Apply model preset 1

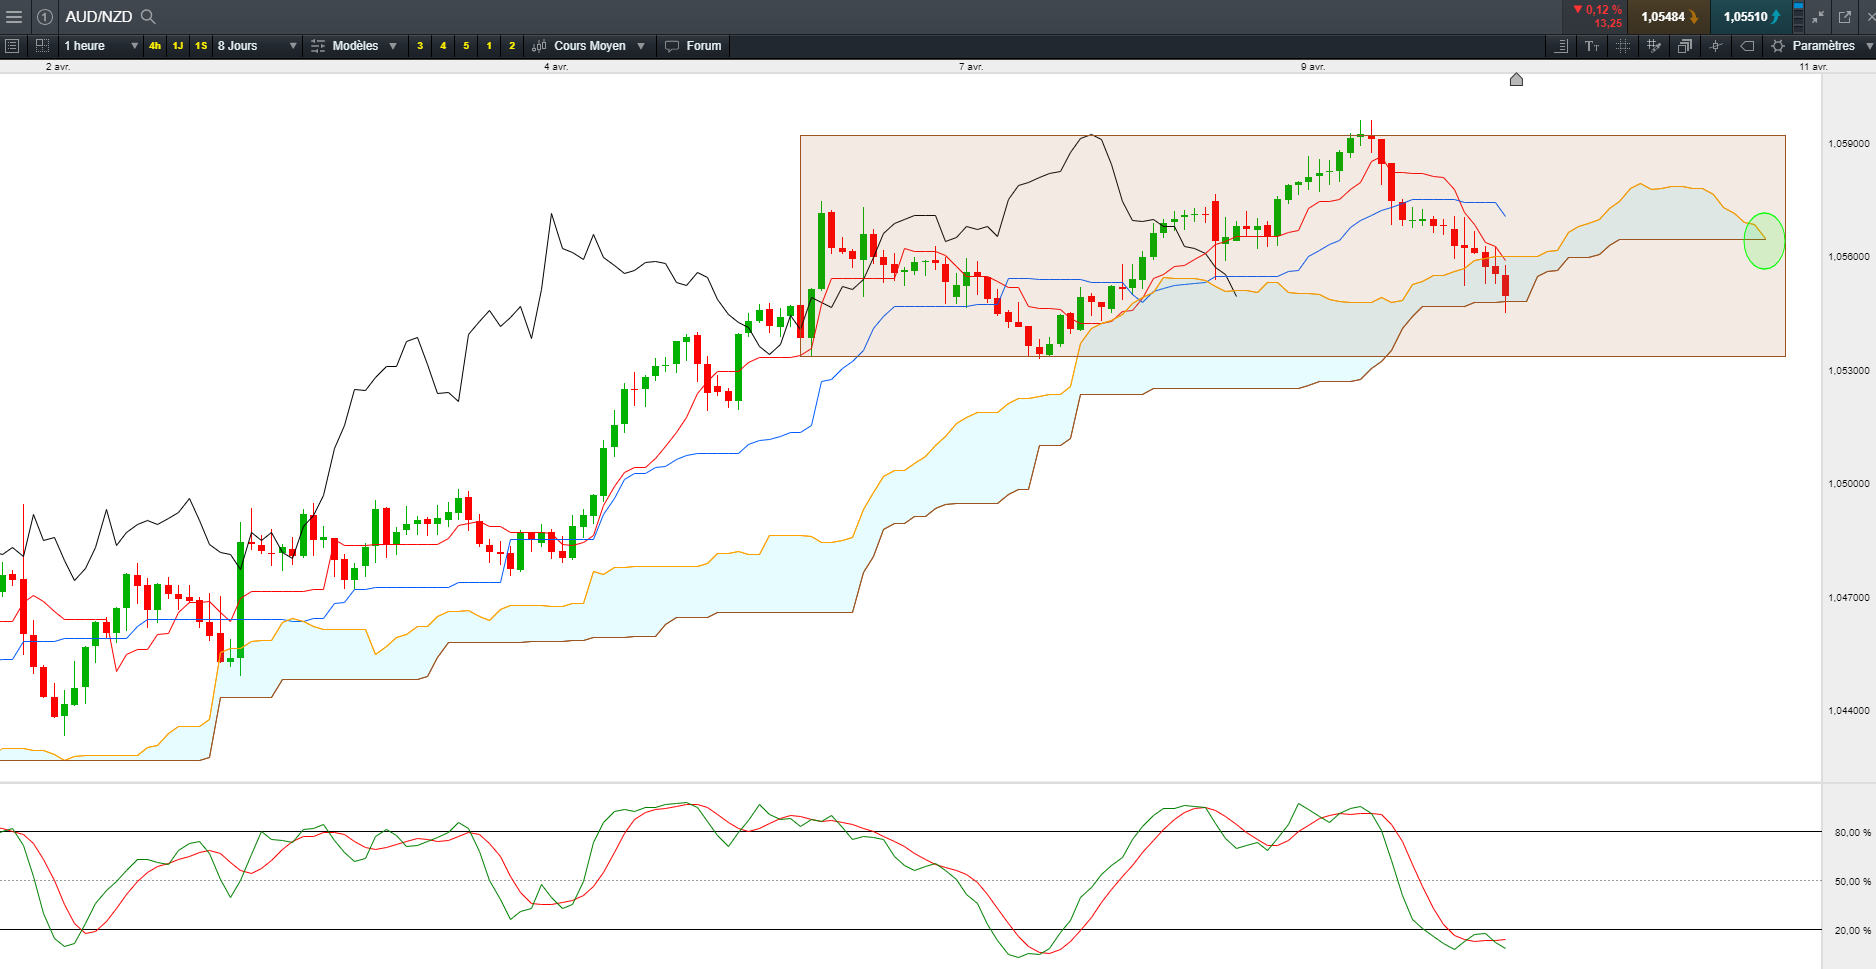(x=489, y=46)
